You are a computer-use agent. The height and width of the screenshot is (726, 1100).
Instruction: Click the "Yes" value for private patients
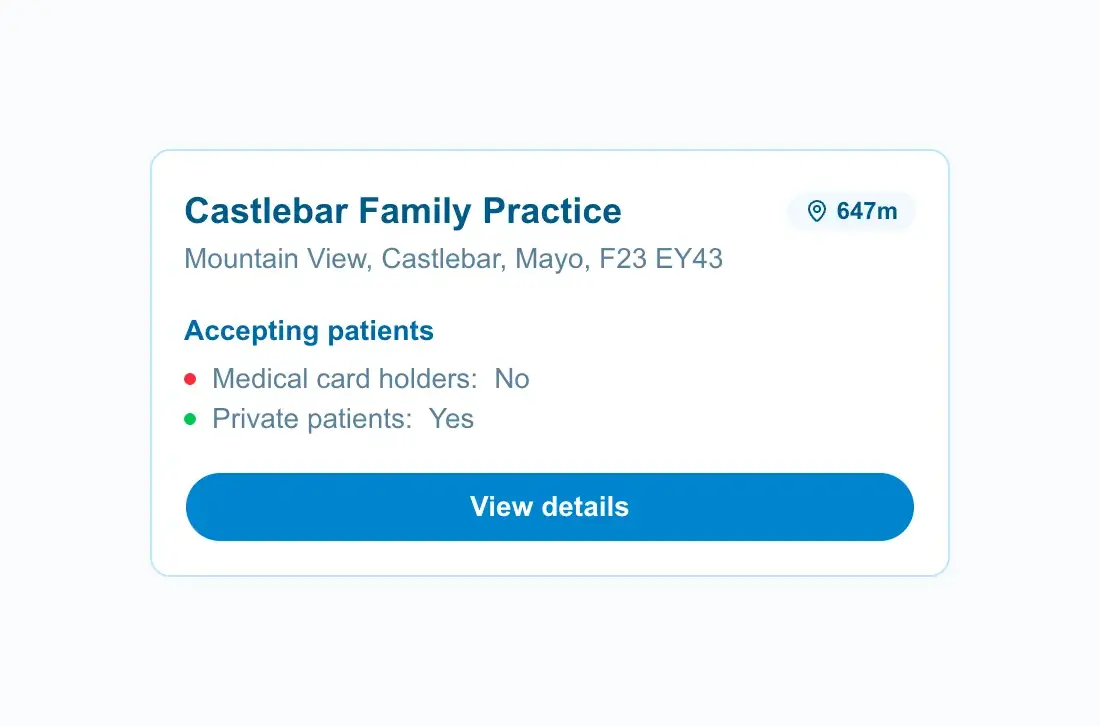click(451, 419)
